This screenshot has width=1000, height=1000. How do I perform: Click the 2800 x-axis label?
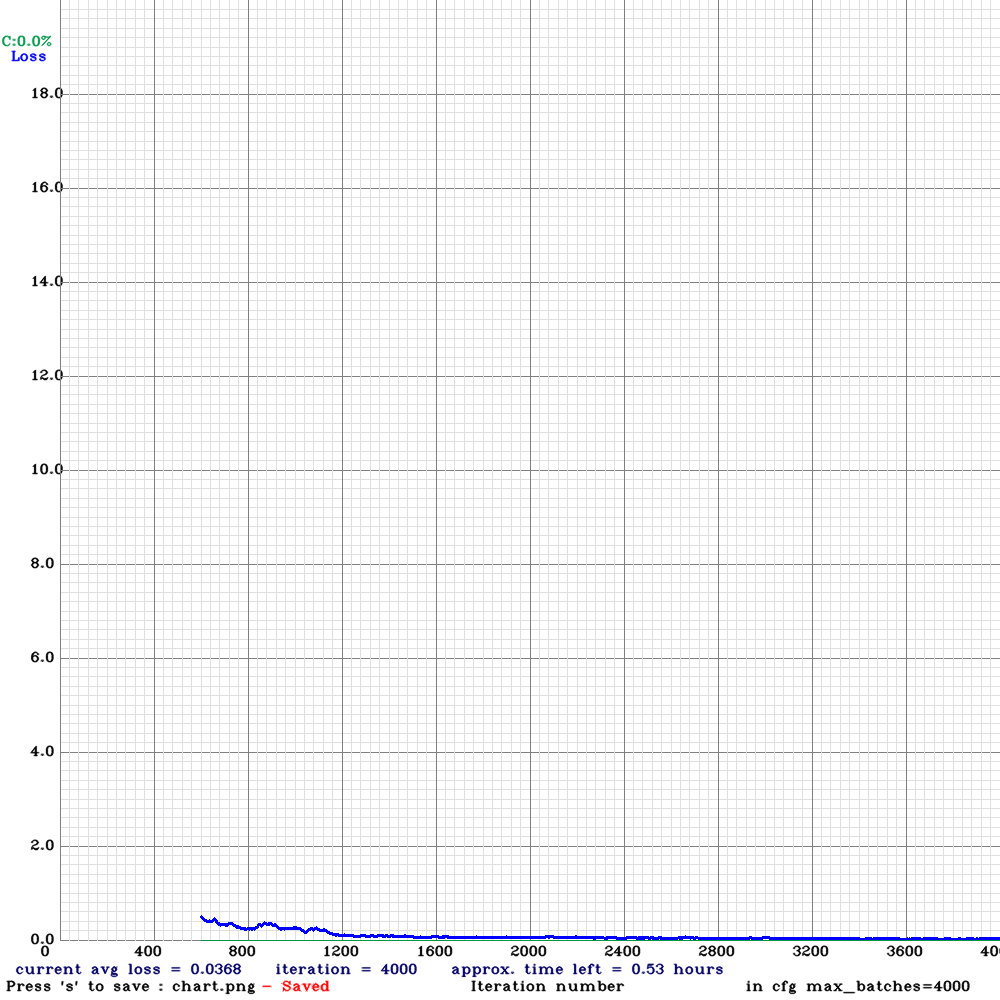pyautogui.click(x=717, y=951)
